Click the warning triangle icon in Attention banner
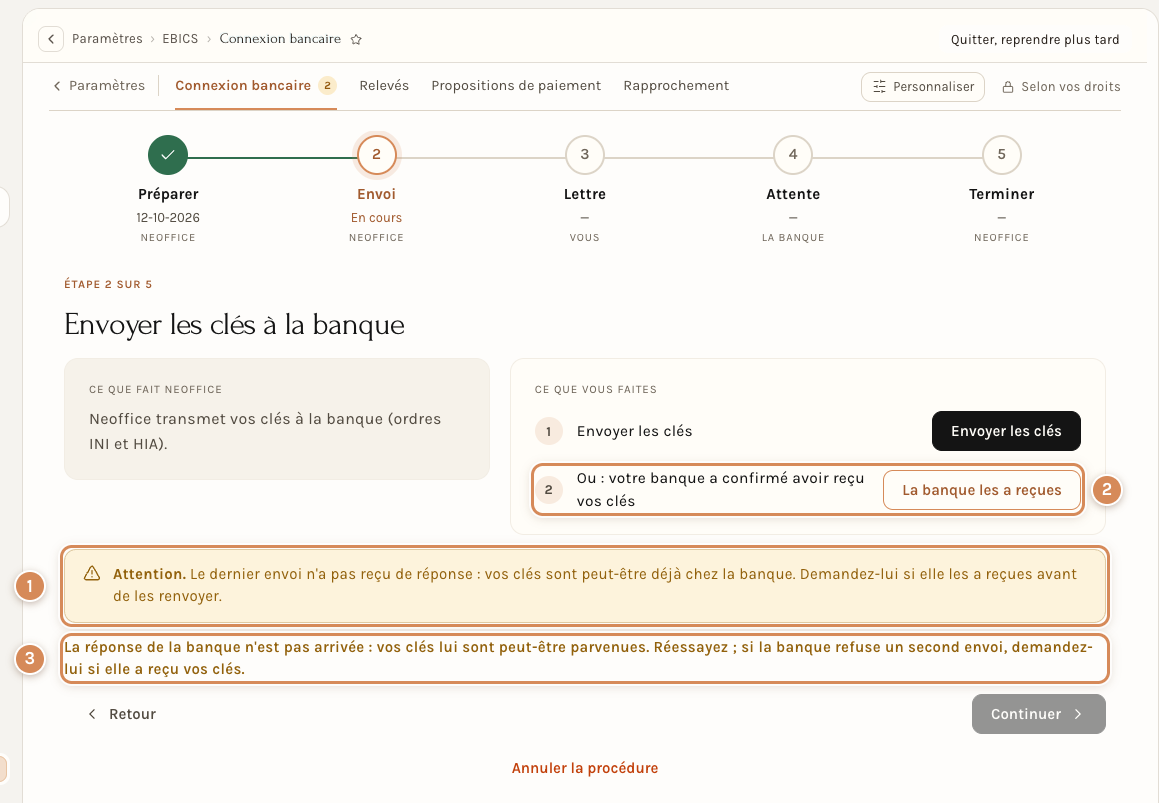Screen dimensions: 1159x803 pyautogui.click(x=92, y=574)
